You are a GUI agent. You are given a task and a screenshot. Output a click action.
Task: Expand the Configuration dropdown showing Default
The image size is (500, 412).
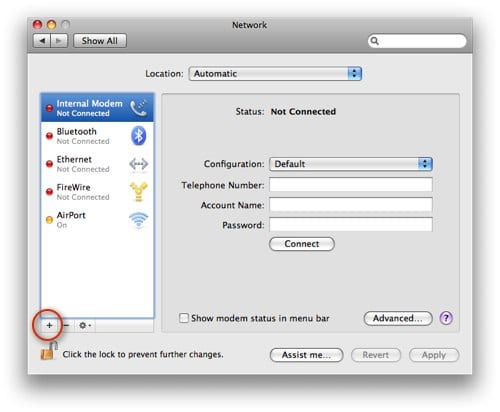pos(351,164)
